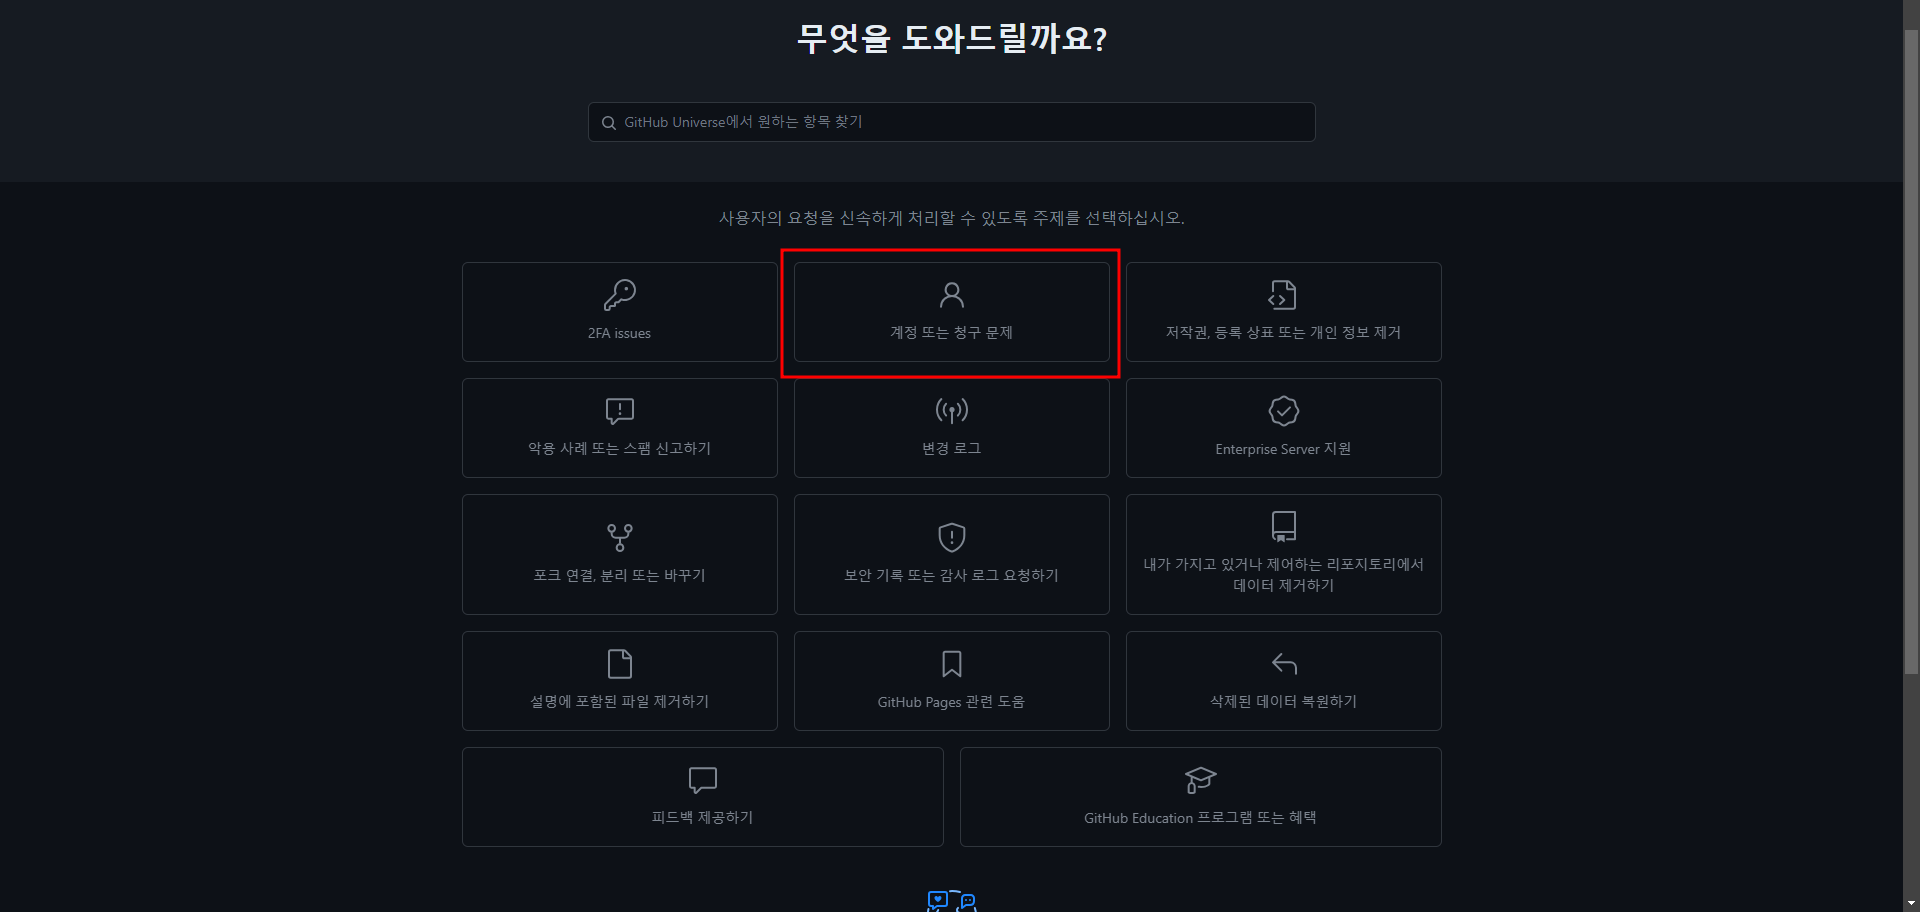Click the bookmark icon for GitHub Pages 도움
This screenshot has width=1920, height=912.
click(x=951, y=664)
